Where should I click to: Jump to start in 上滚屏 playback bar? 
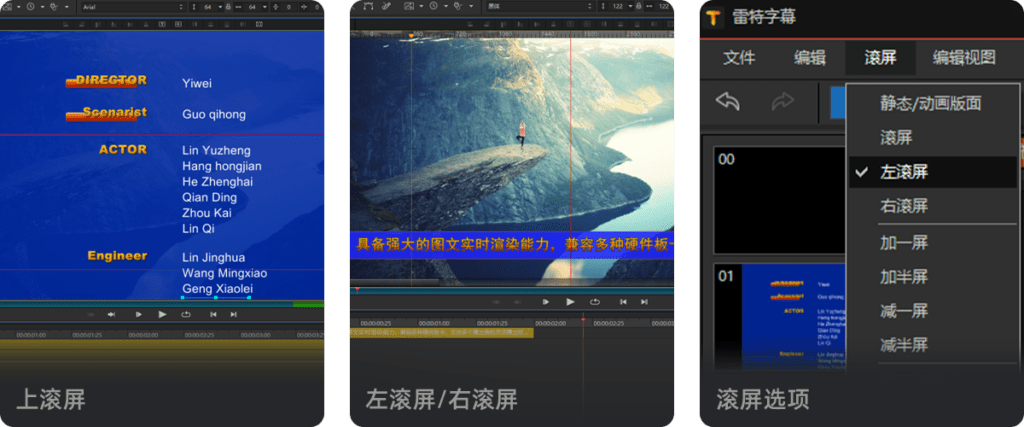[213, 315]
